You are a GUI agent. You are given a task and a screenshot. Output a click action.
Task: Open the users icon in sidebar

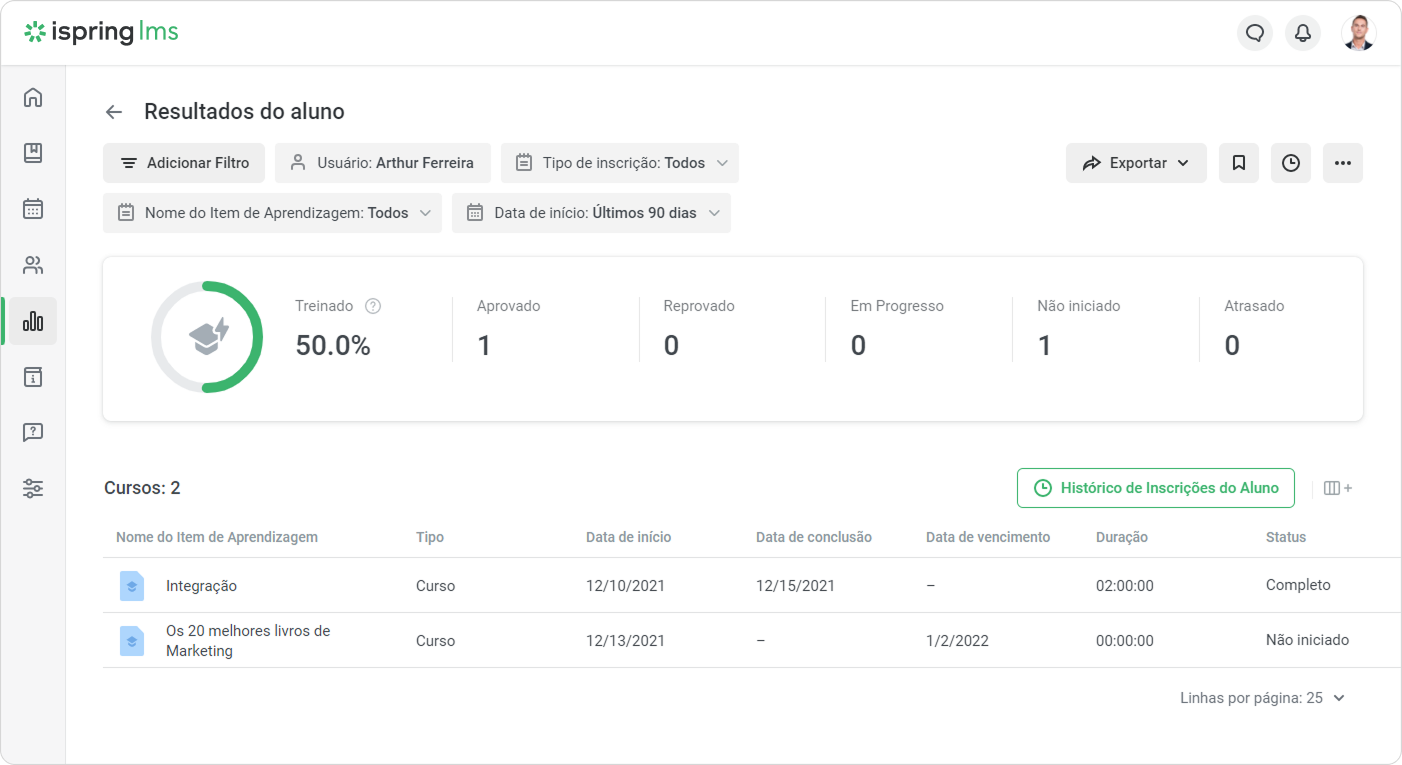click(x=33, y=265)
